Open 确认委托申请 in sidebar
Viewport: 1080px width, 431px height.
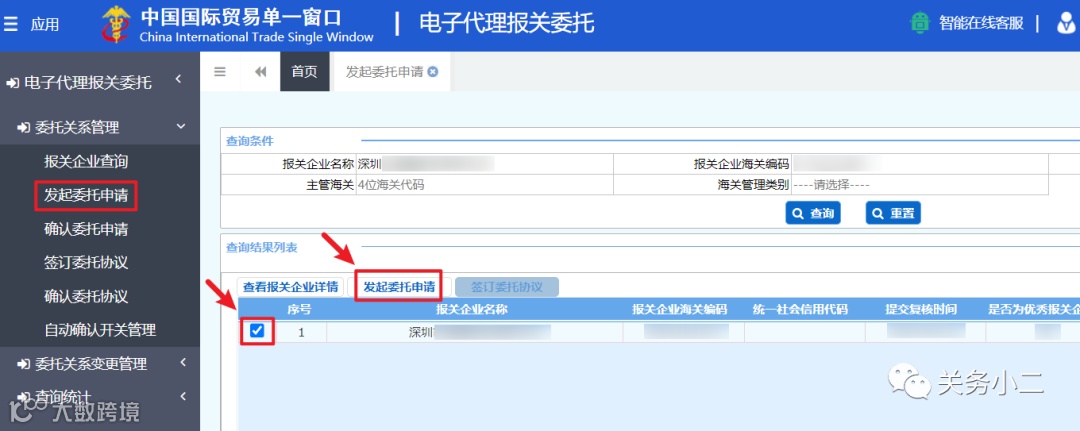[86, 229]
